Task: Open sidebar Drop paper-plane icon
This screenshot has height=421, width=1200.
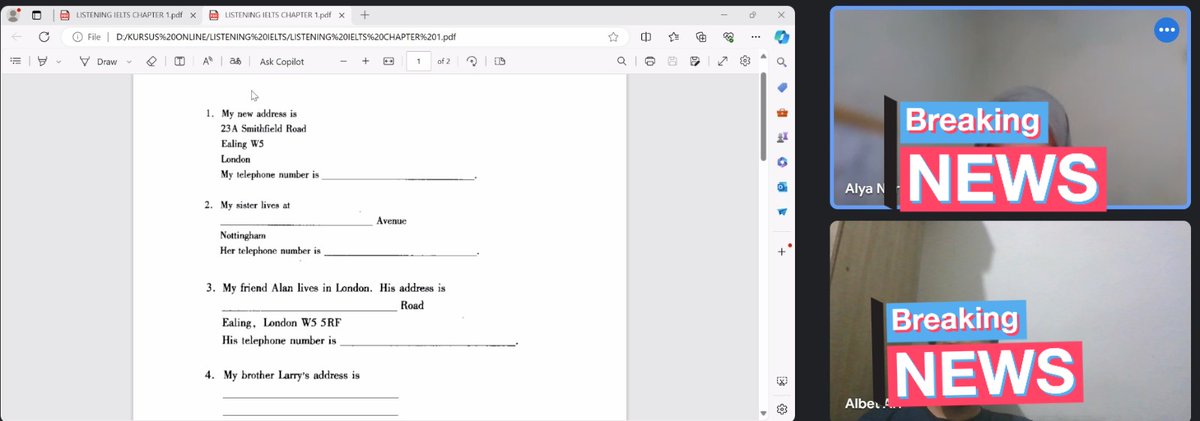Action: (x=782, y=212)
